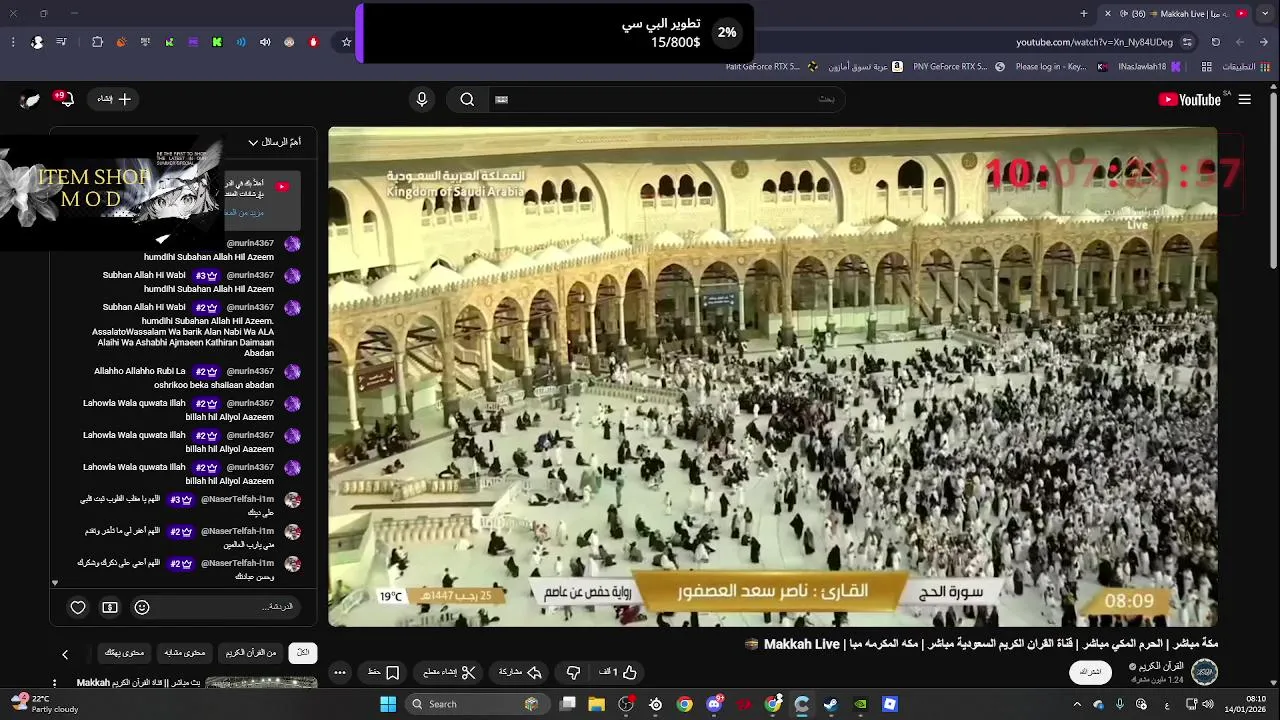Open the volume speaker extension icon
This screenshot has height=720, width=1280.
(265, 42)
